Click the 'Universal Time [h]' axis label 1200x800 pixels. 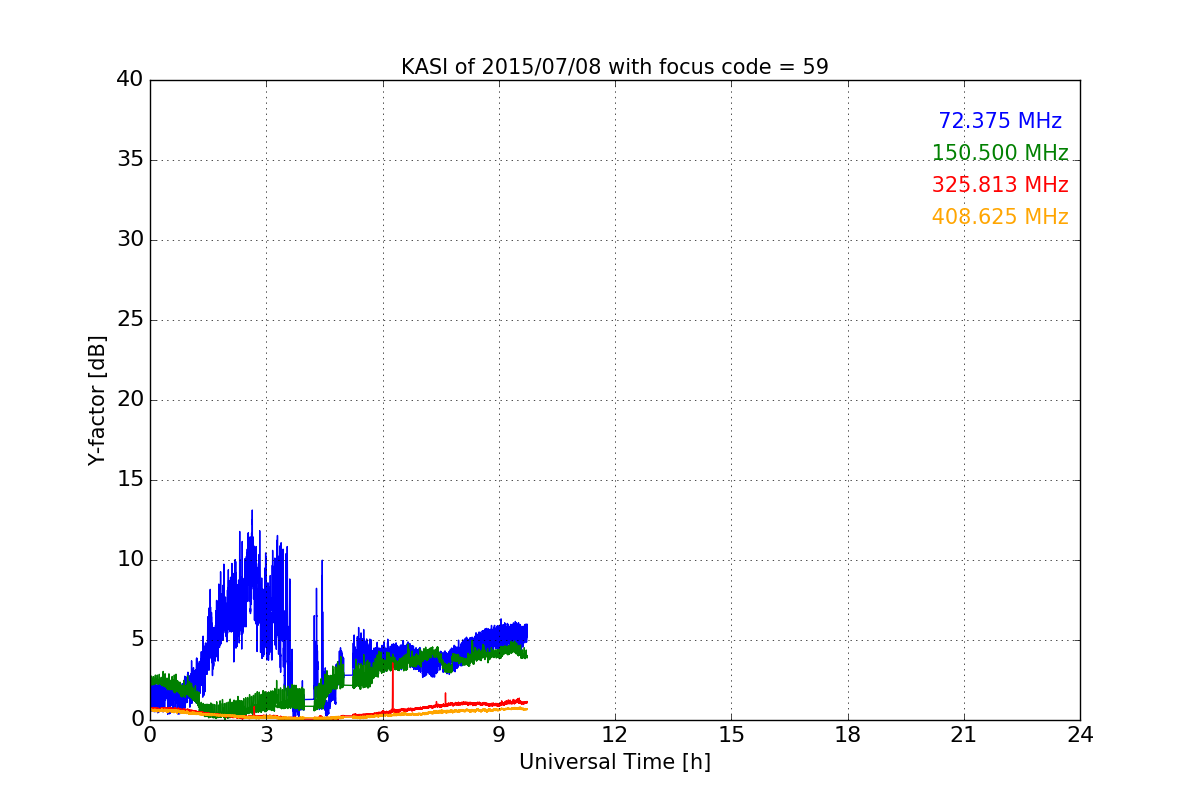tap(614, 762)
